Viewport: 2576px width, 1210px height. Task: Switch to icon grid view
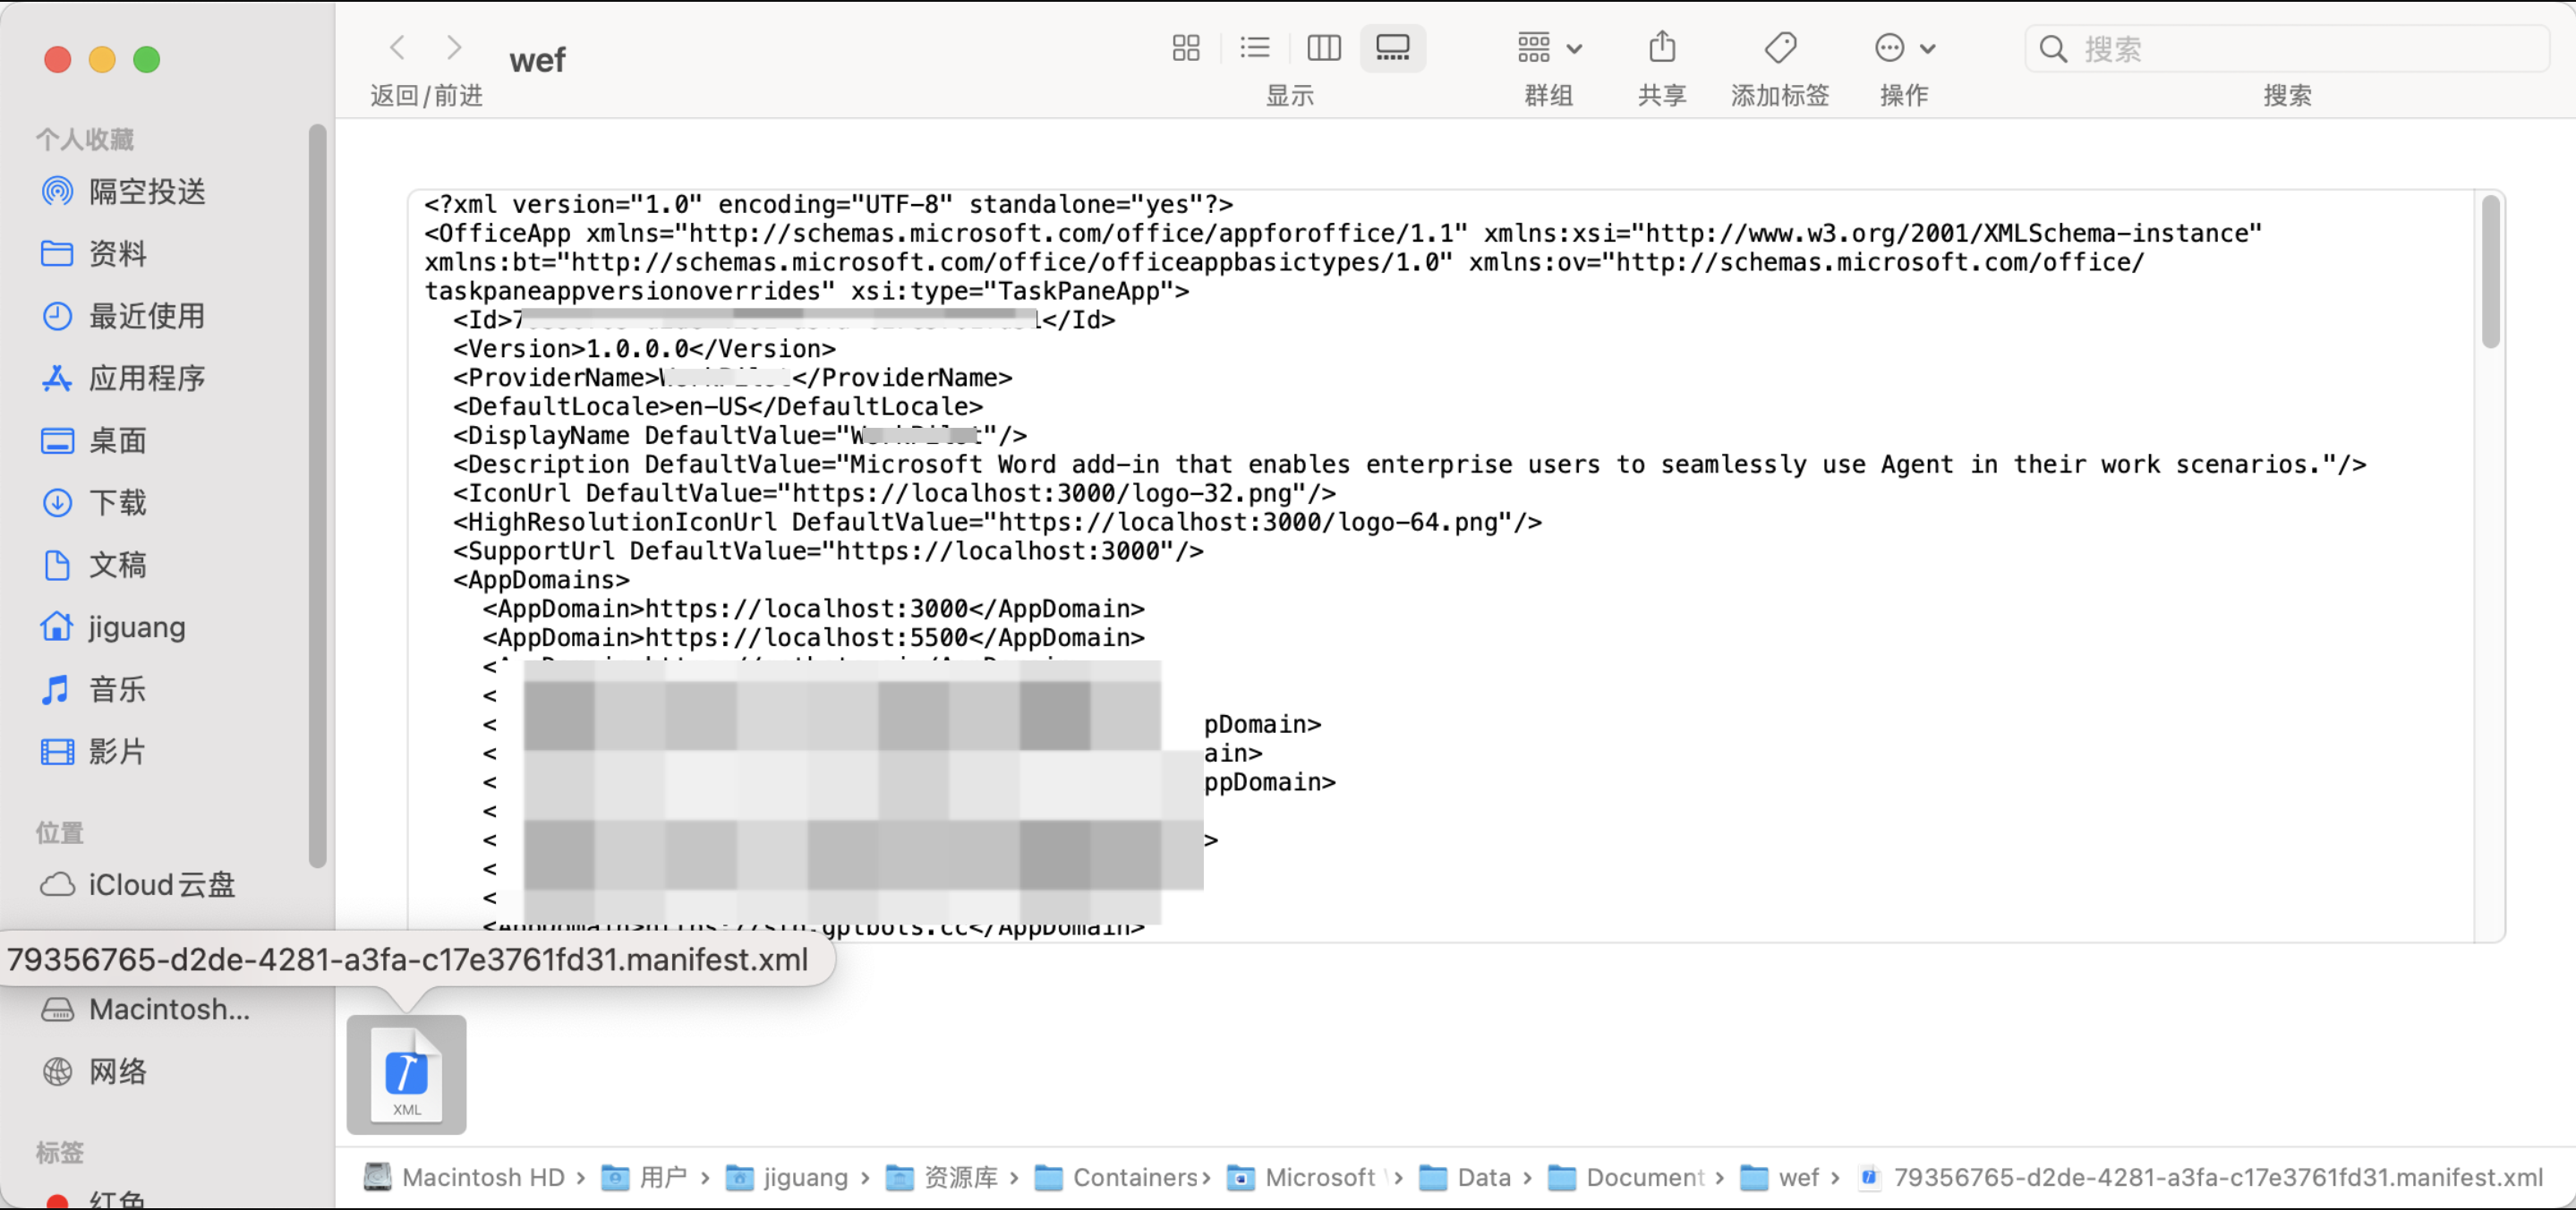1185,47
